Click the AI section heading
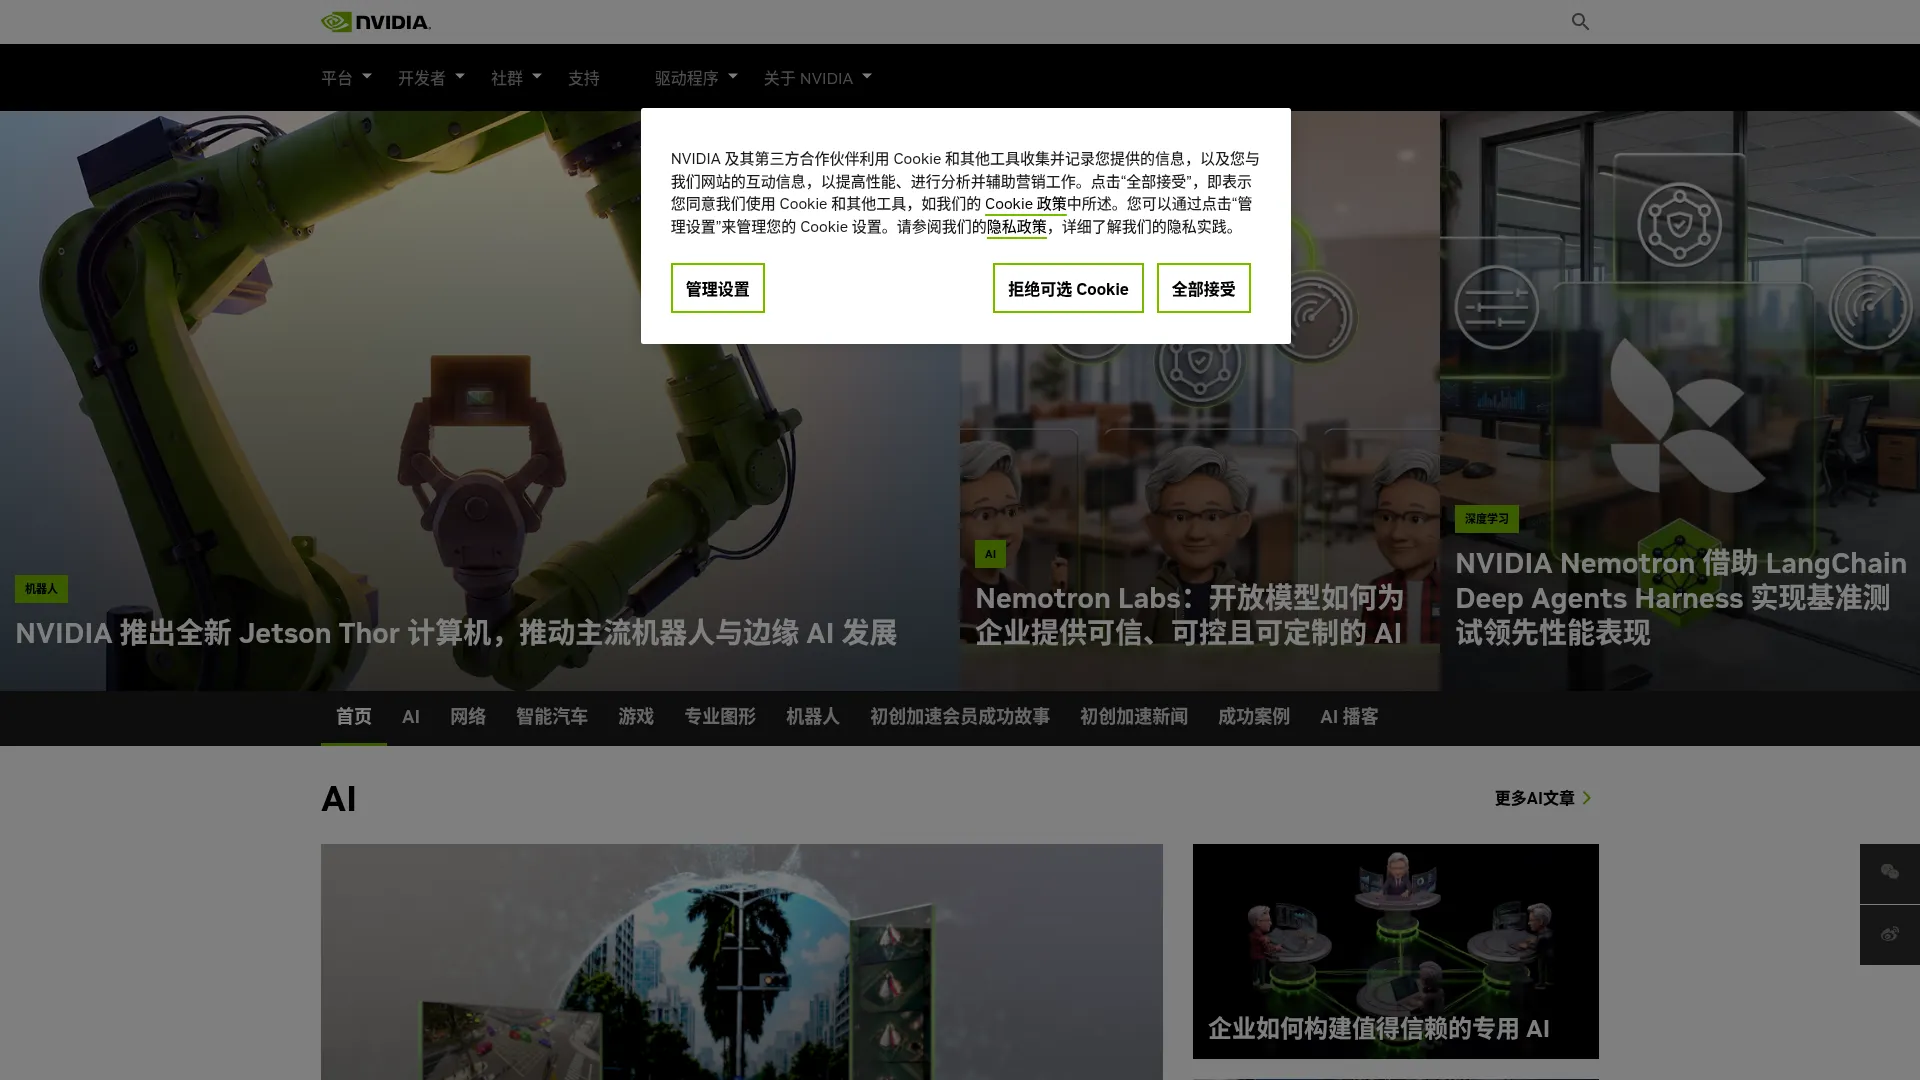Viewport: 1920px width, 1080px height. pyautogui.click(x=339, y=799)
